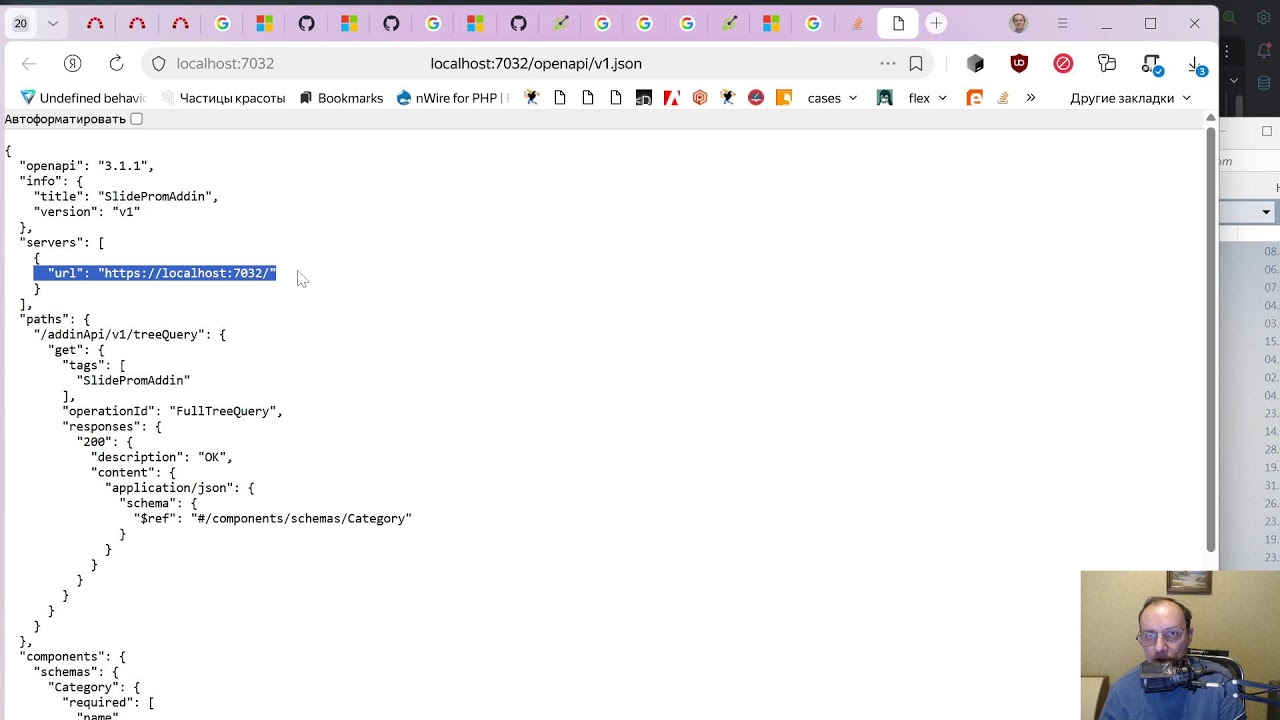Click the webcam video overlay

click(x=1180, y=645)
